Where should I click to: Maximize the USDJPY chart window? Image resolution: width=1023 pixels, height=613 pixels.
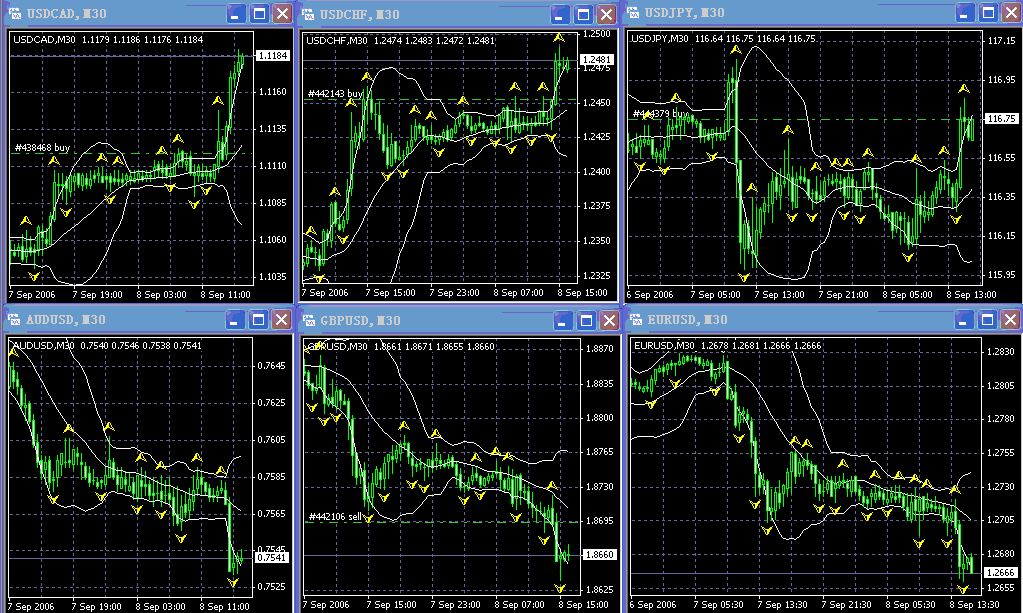tap(989, 12)
